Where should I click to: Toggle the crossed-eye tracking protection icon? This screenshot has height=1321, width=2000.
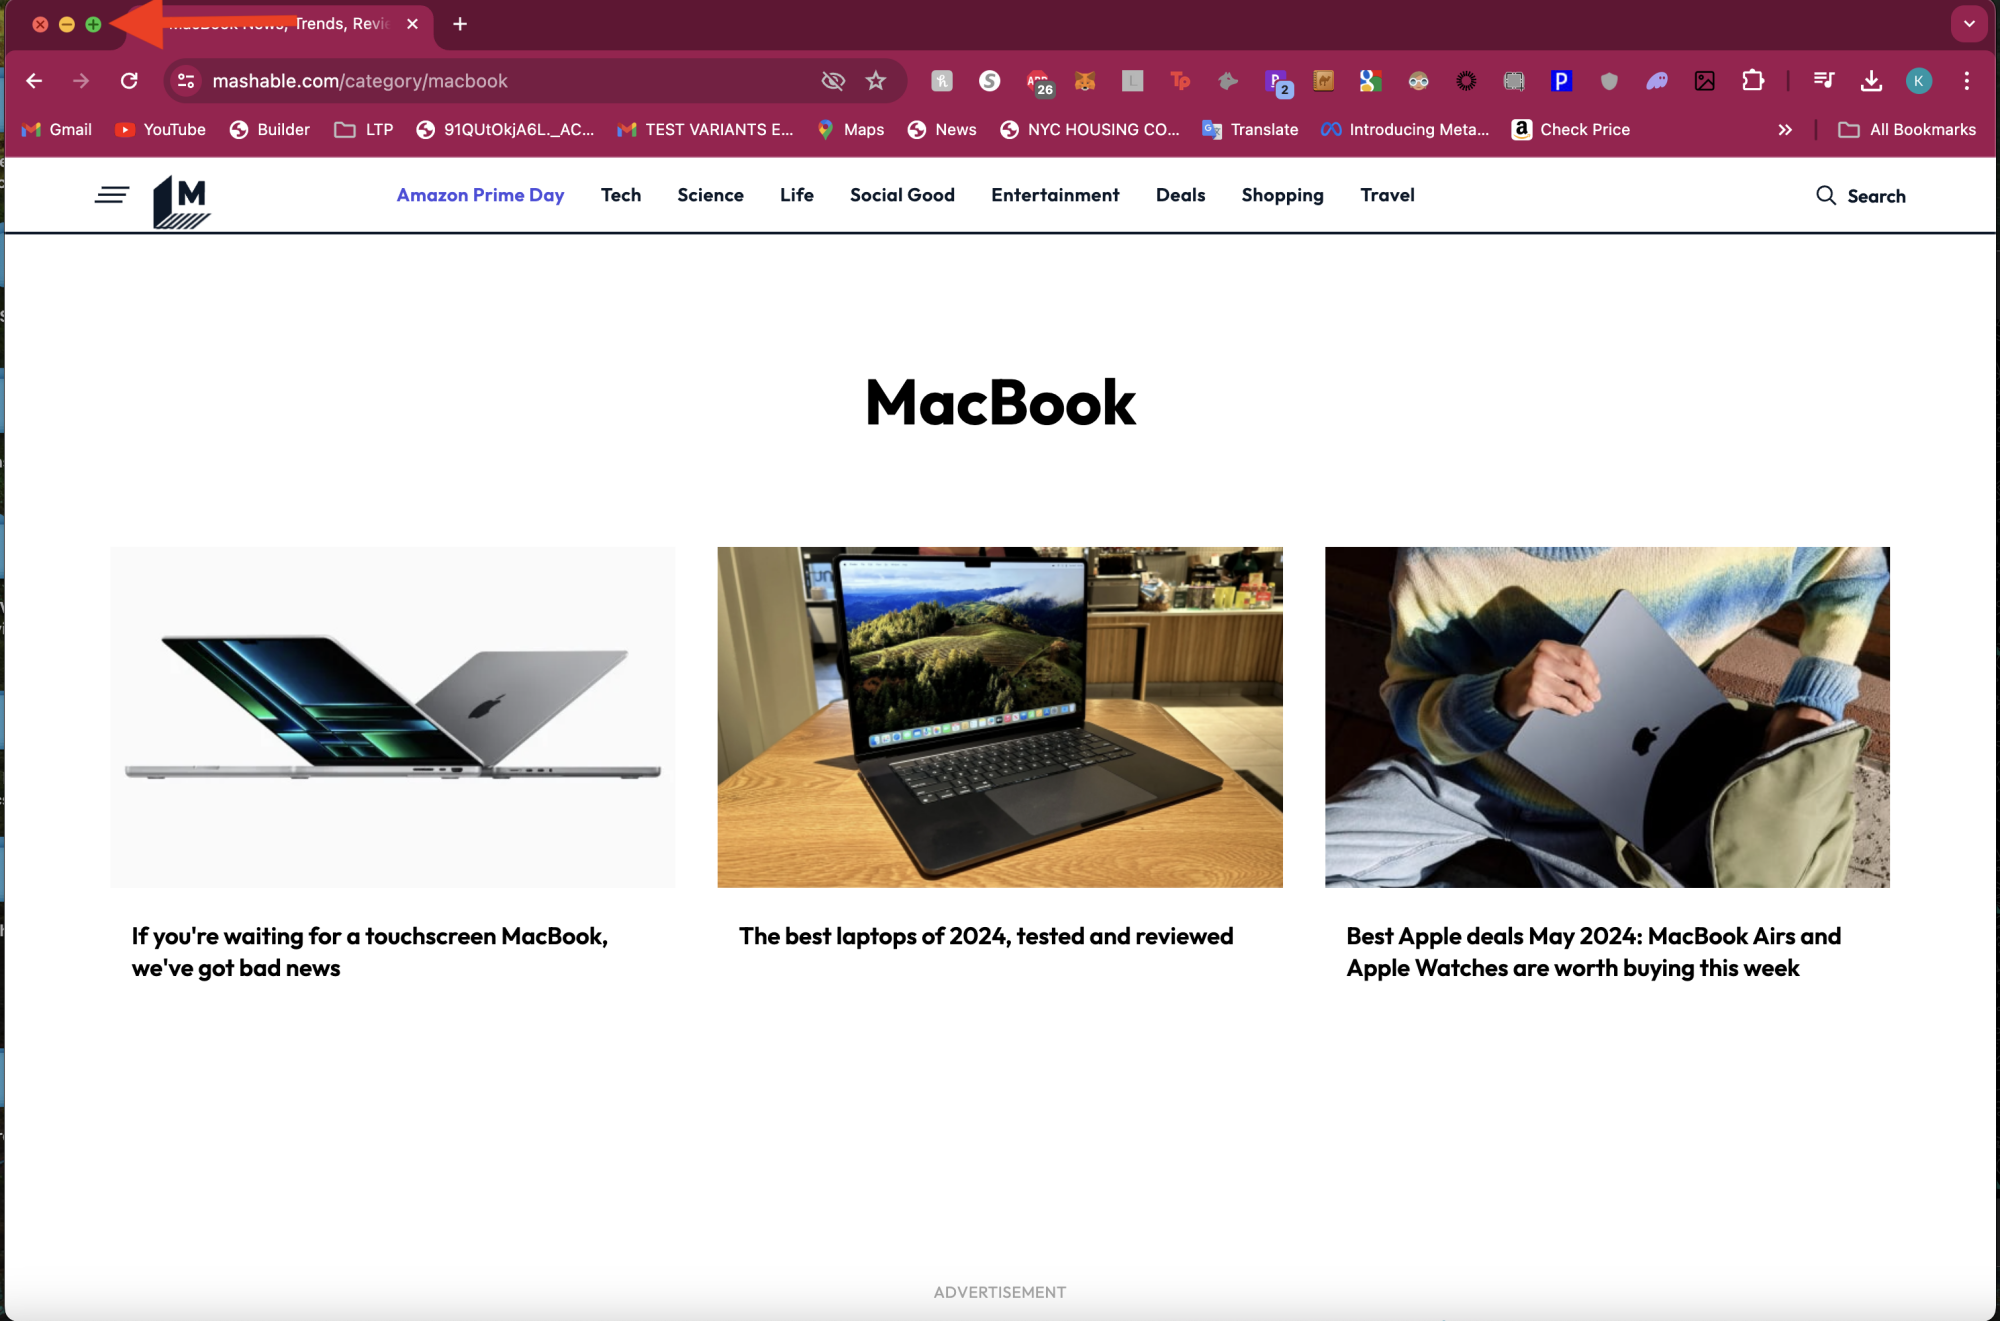point(833,81)
